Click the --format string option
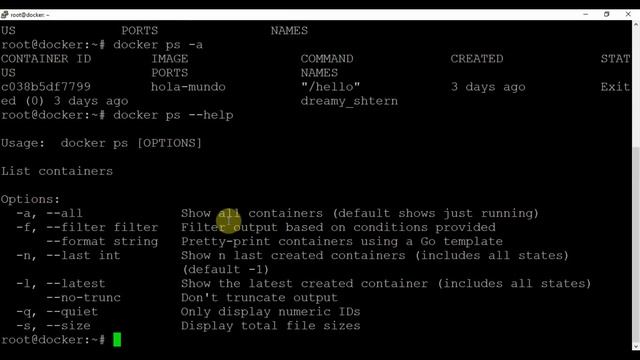Image resolution: width=640 pixels, height=360 pixels. click(102, 242)
